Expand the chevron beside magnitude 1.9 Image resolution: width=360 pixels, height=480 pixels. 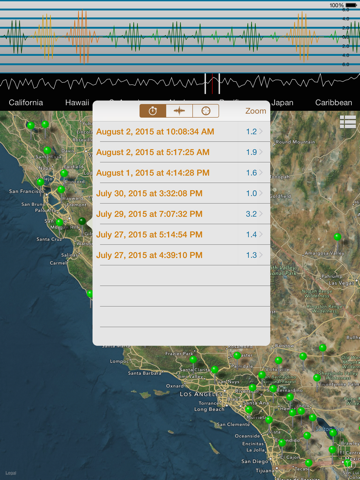[x=261, y=152]
